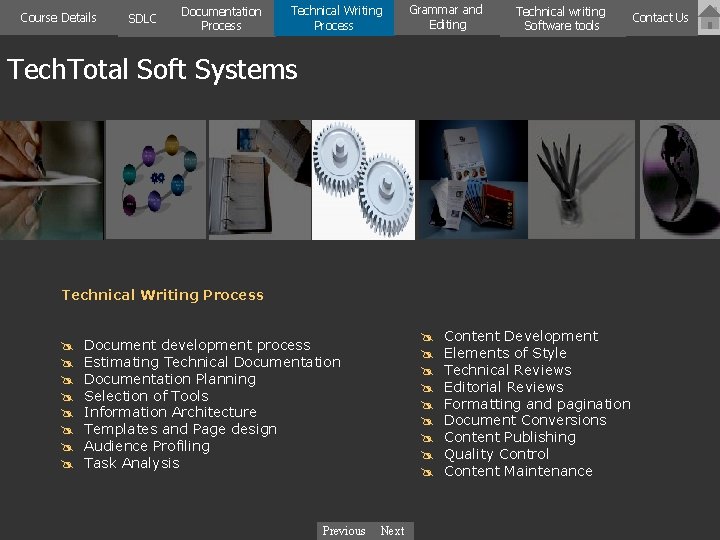The width and height of the screenshot is (720, 540).
Task: Click the Next button
Action: 393,531
